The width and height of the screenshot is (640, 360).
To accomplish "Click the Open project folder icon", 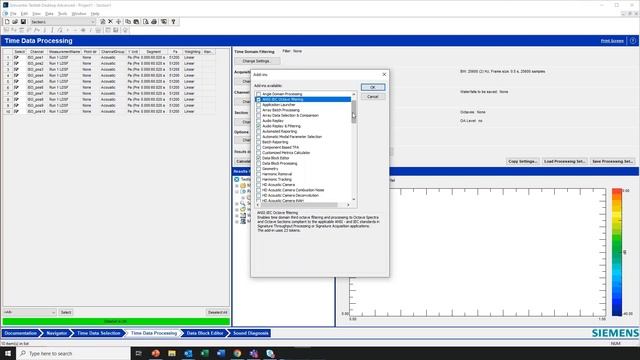I will coord(15,22).
